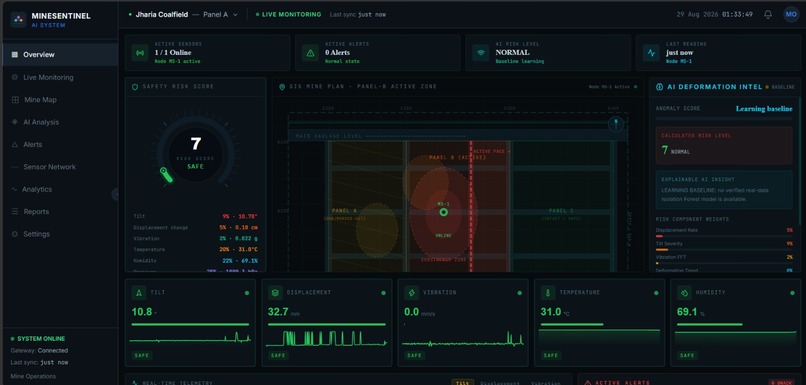
Task: Click the Last Reading pulse icon
Action: pyautogui.click(x=651, y=52)
